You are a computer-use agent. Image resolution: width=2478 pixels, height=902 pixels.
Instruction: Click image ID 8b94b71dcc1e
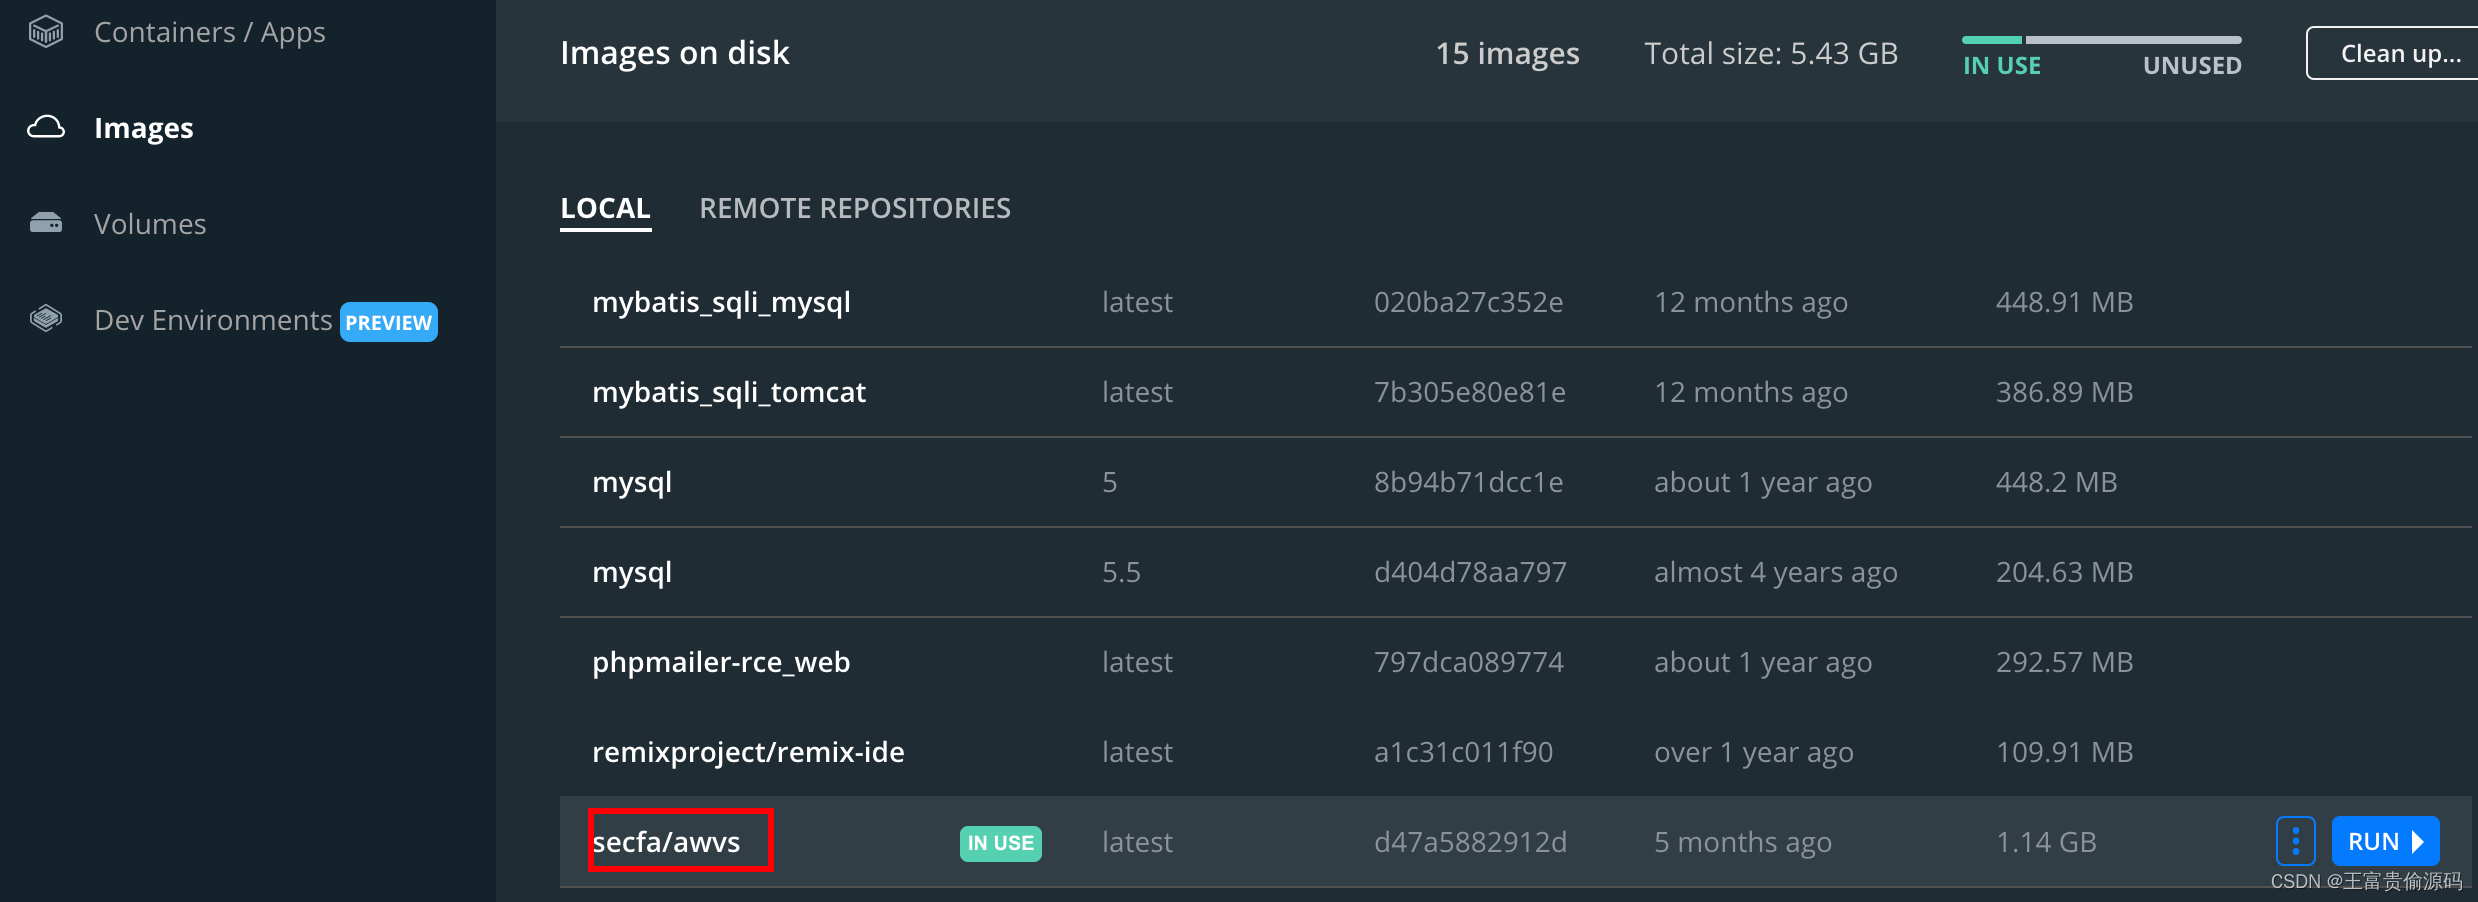pos(1468,482)
